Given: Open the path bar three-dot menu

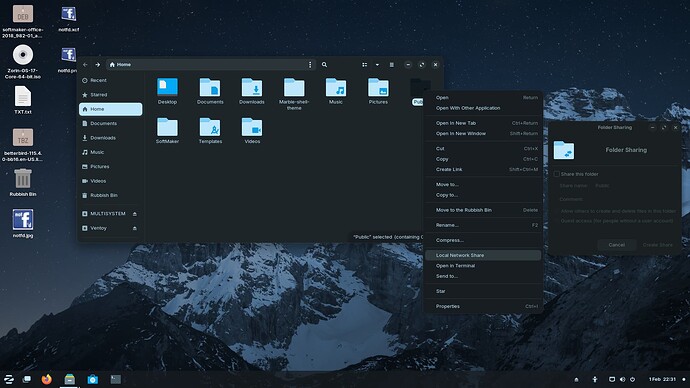Looking at the screenshot, I should pos(310,65).
